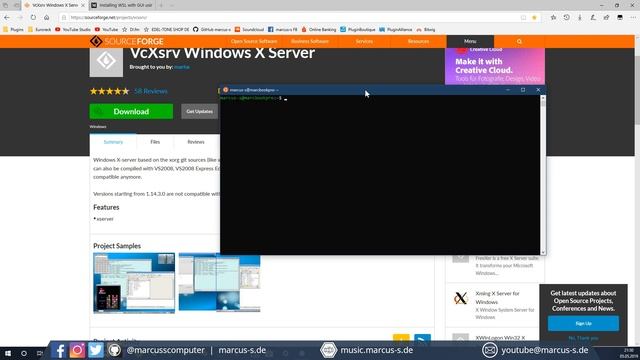Show tab previews chevron
This screenshot has height=360, width=640.
[x=172, y=5]
